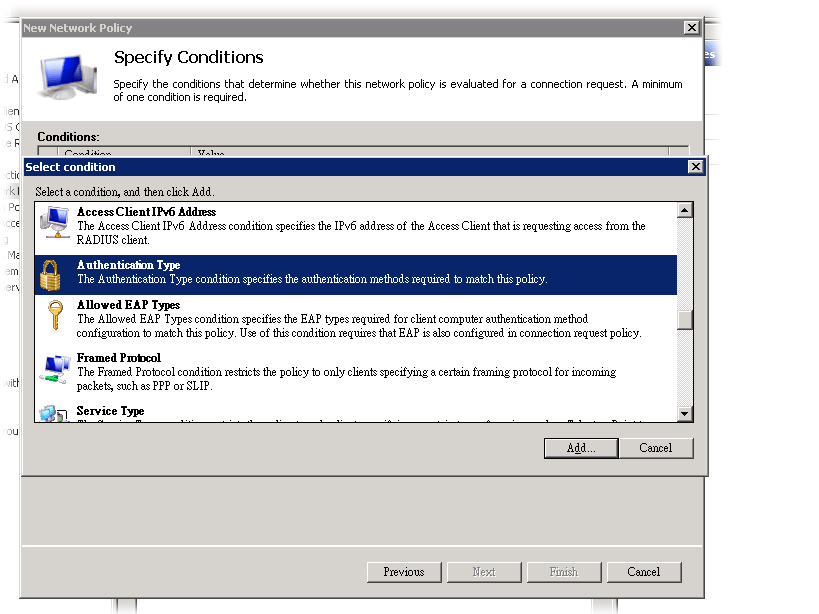Screen dimensions: 819x614
Task: Cancel the Select condition dialog
Action: 655,448
